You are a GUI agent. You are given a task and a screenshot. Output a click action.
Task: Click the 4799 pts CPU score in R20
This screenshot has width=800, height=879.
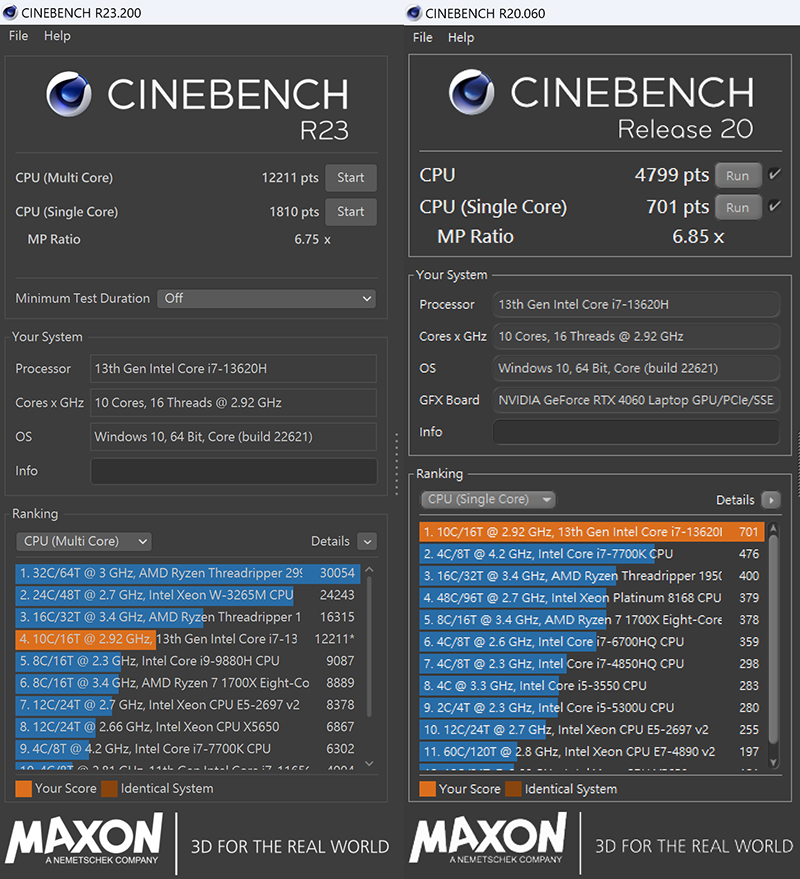[672, 175]
